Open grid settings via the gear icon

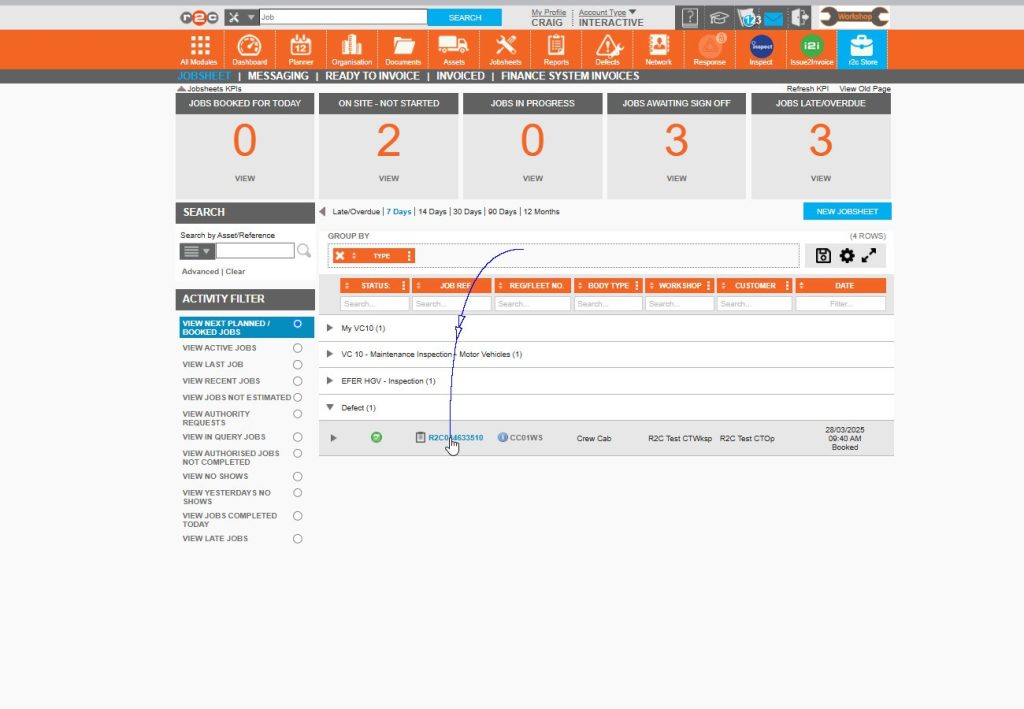pos(846,256)
